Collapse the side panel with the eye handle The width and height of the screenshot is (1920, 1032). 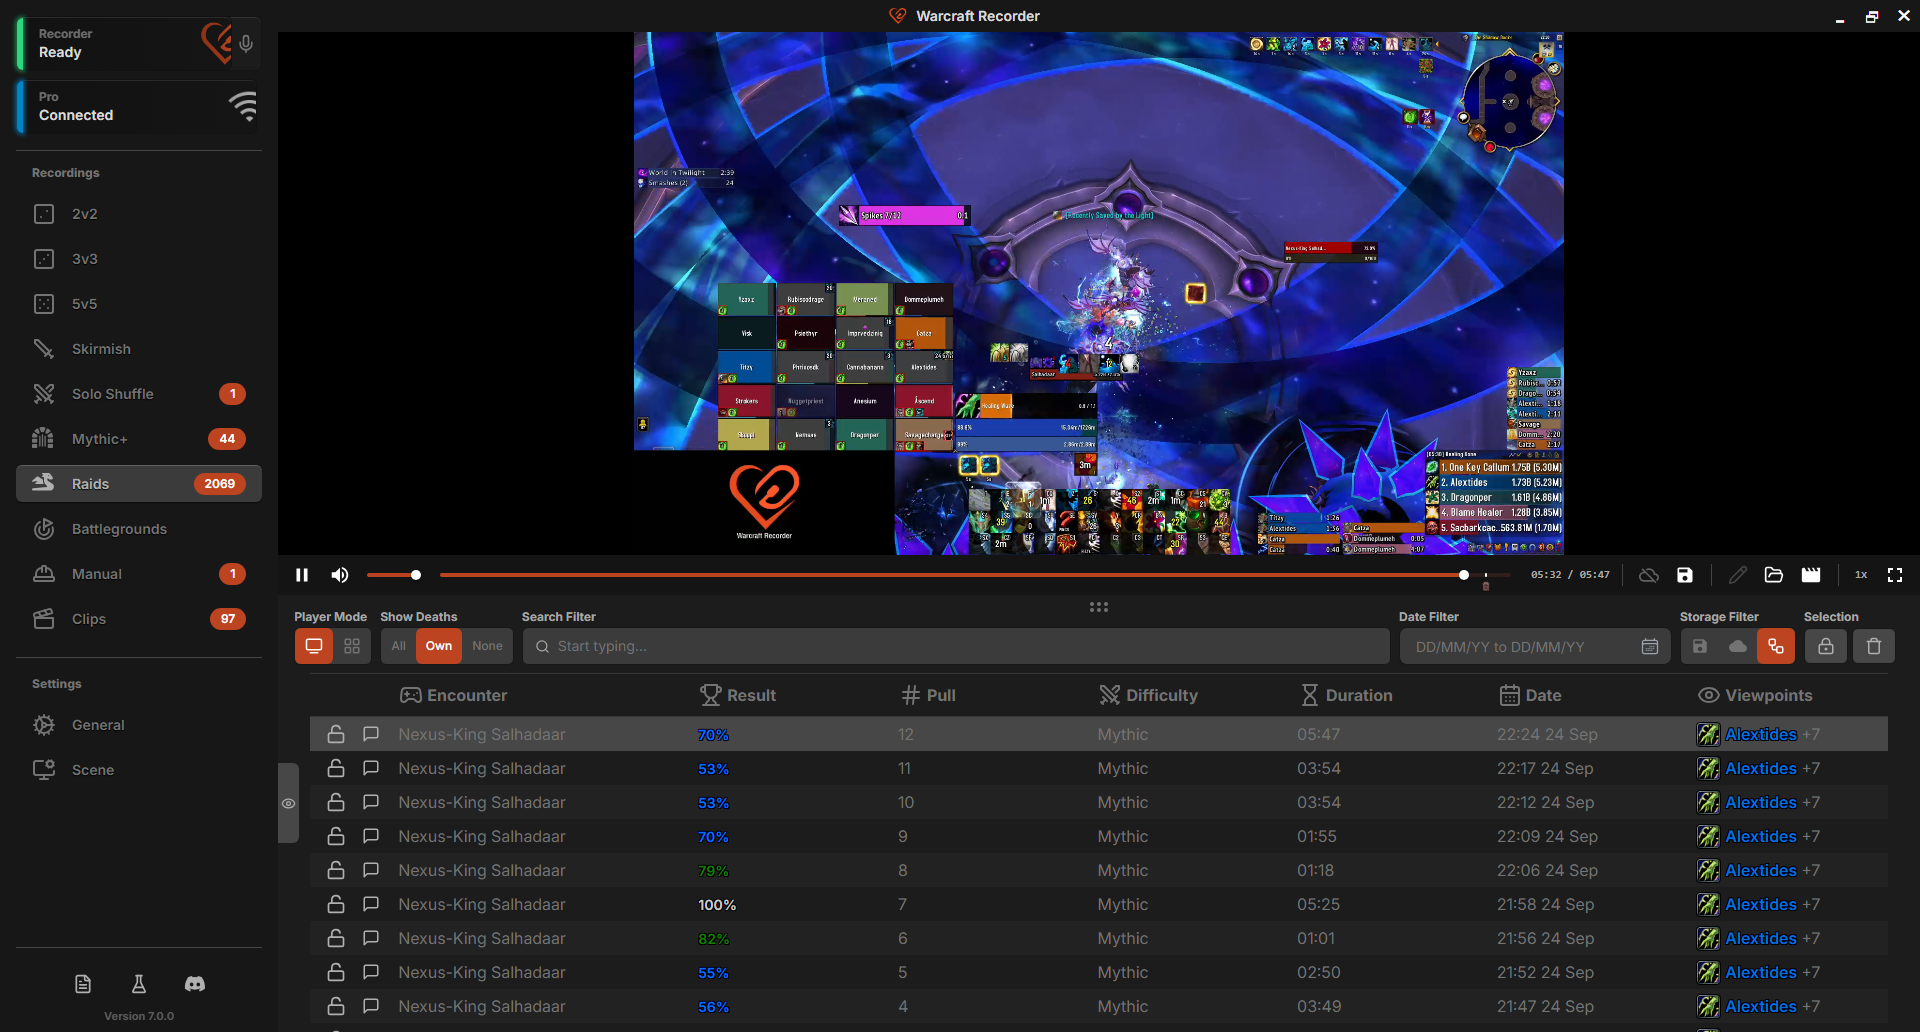288,803
